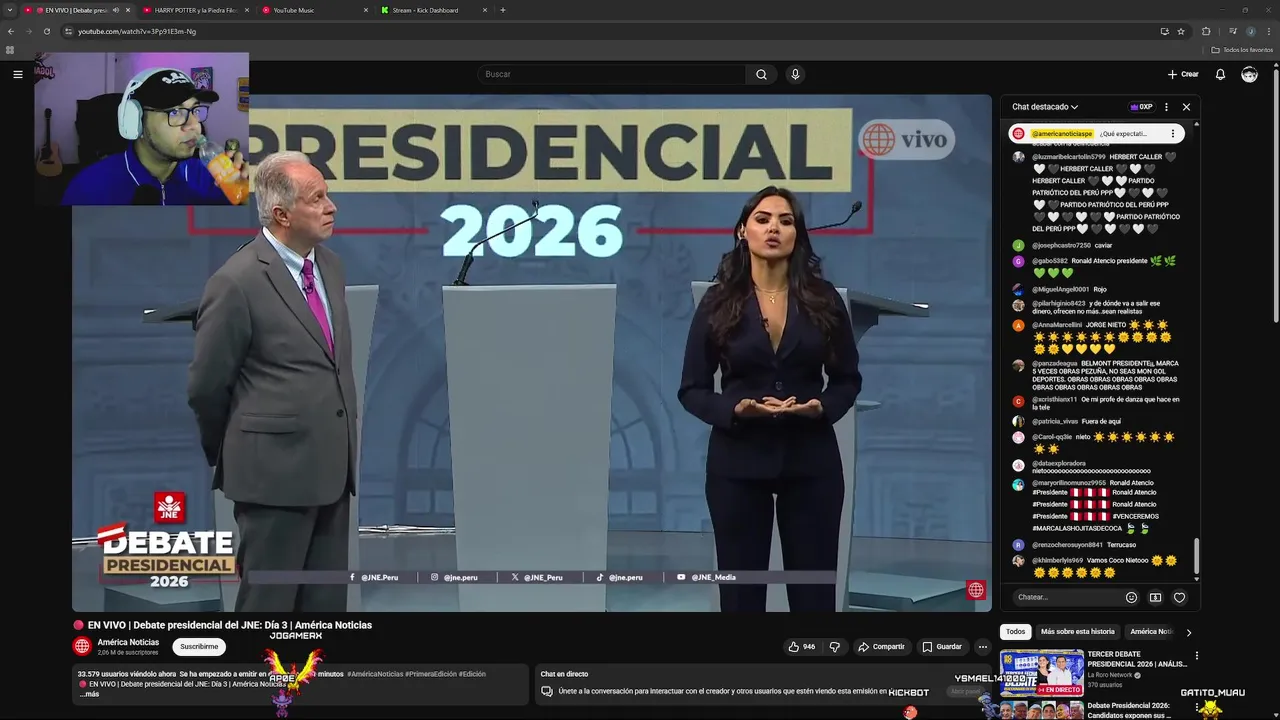Select the Todos filter chip
The height and width of the screenshot is (720, 1280).
[x=1015, y=632]
